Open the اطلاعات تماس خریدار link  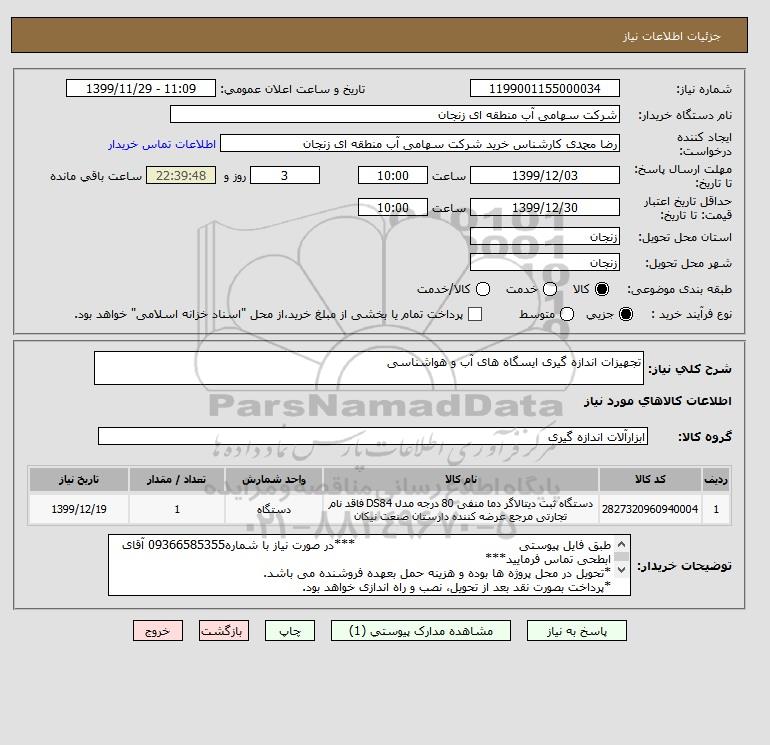coord(162,144)
